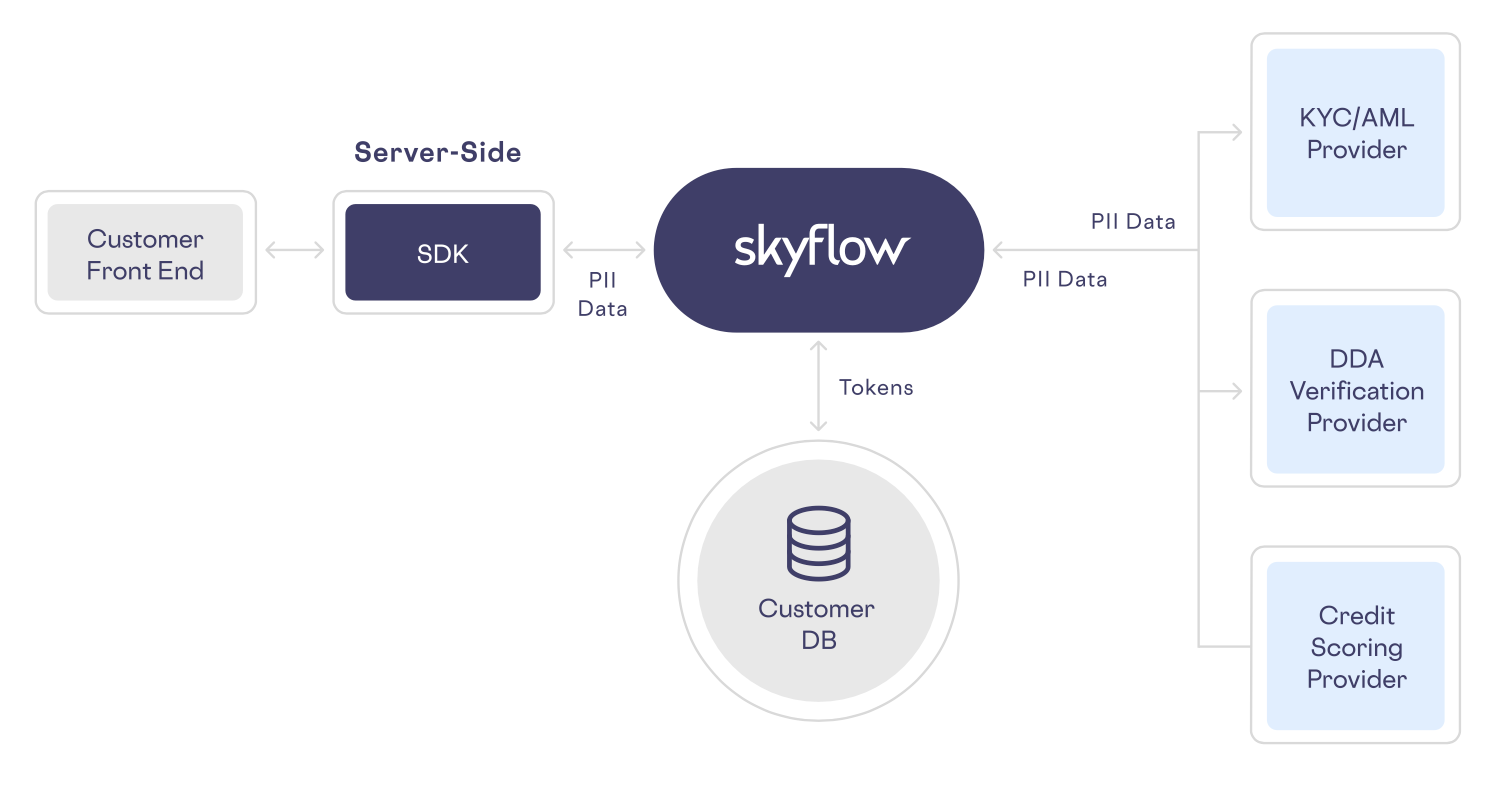The image size is (1500, 788).
Task: Click the database cylinder icon
Action: click(x=818, y=543)
